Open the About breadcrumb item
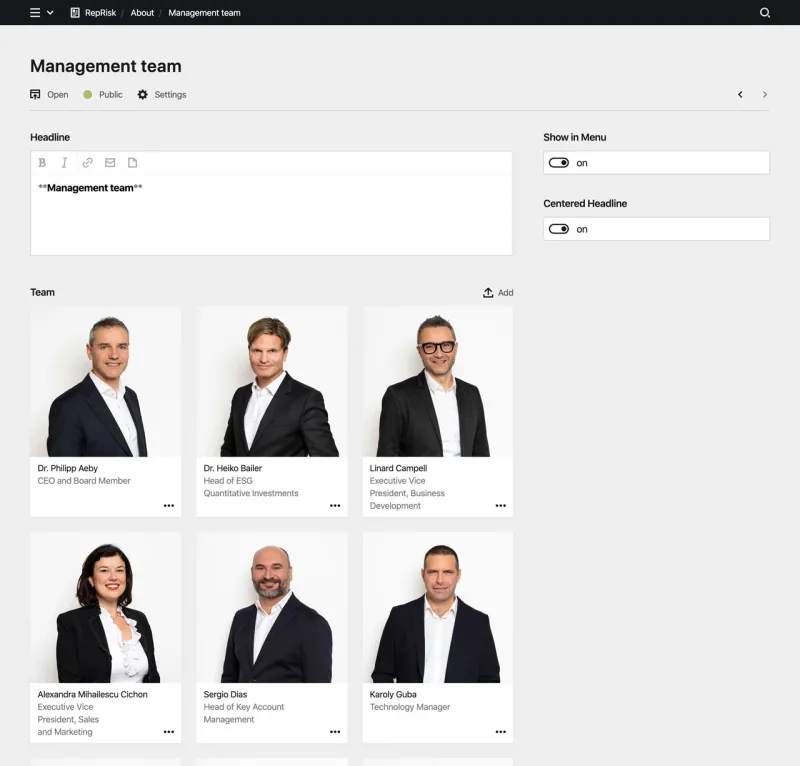 coord(141,13)
